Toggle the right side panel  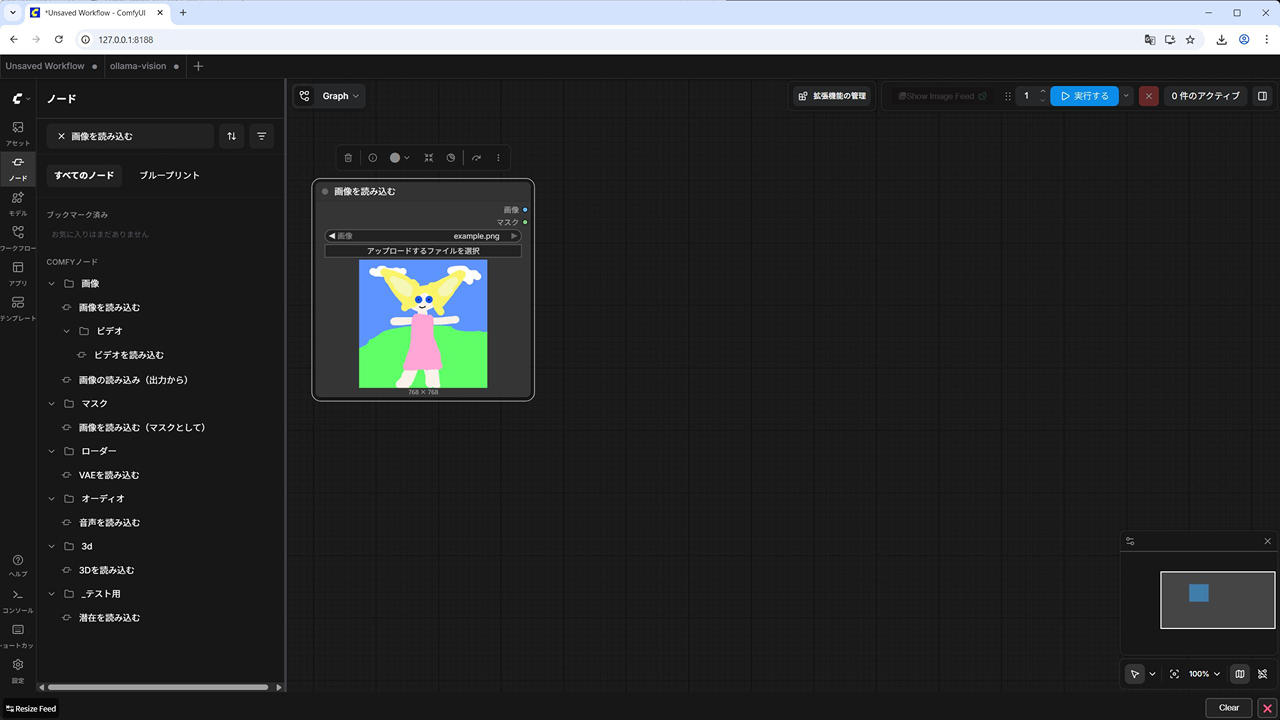[x=1262, y=96]
